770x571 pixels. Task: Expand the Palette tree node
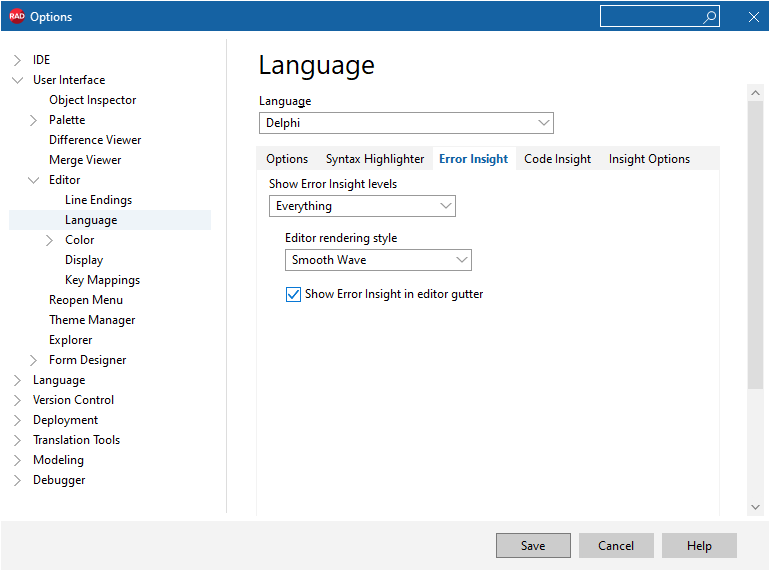(33, 120)
